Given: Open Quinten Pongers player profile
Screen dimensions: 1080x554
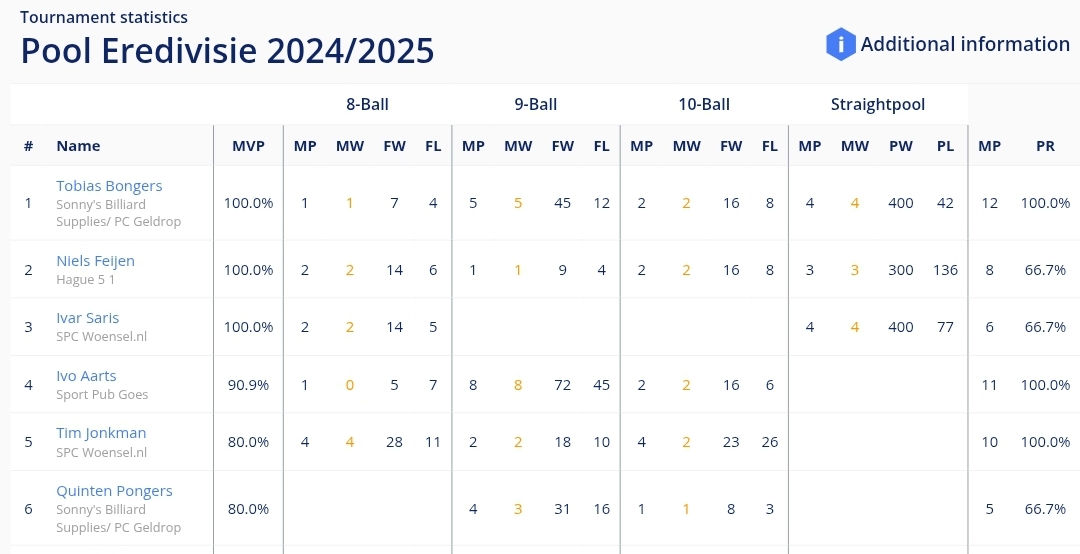Looking at the screenshot, I should (114, 491).
